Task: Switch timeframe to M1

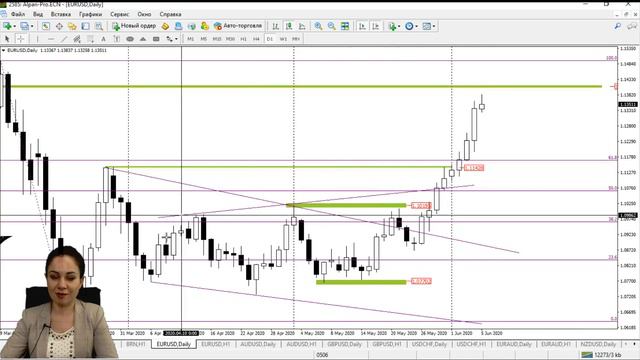Action: pyautogui.click(x=191, y=39)
